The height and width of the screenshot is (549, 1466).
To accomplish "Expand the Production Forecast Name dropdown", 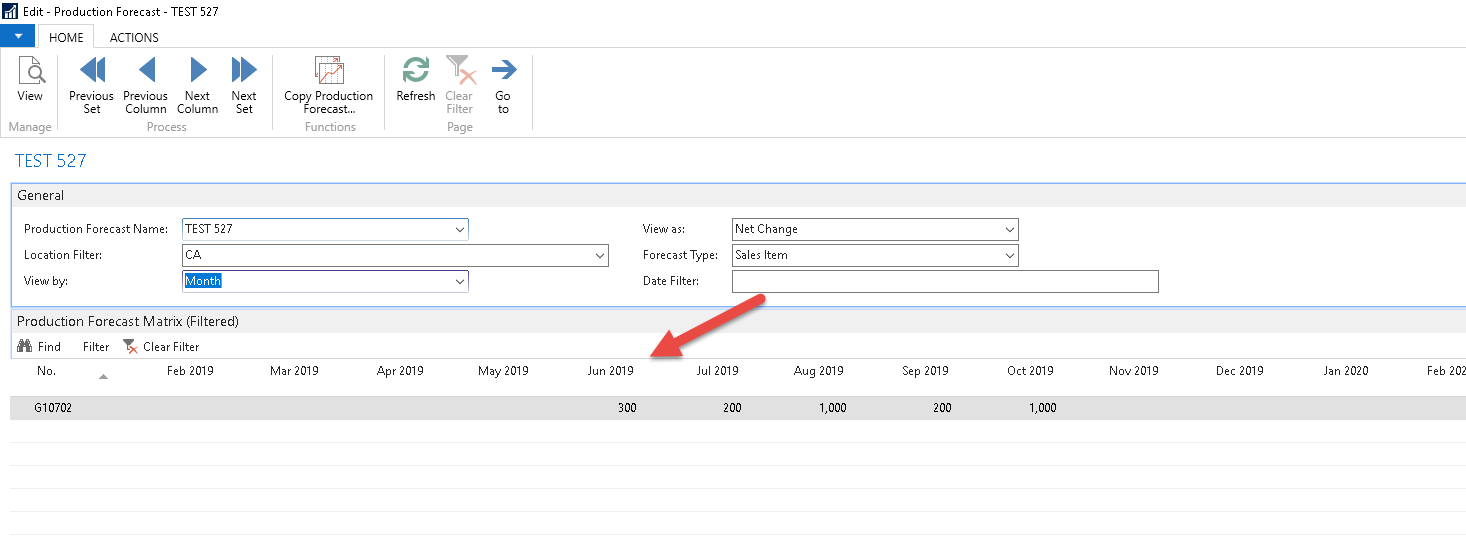I will click(x=460, y=229).
